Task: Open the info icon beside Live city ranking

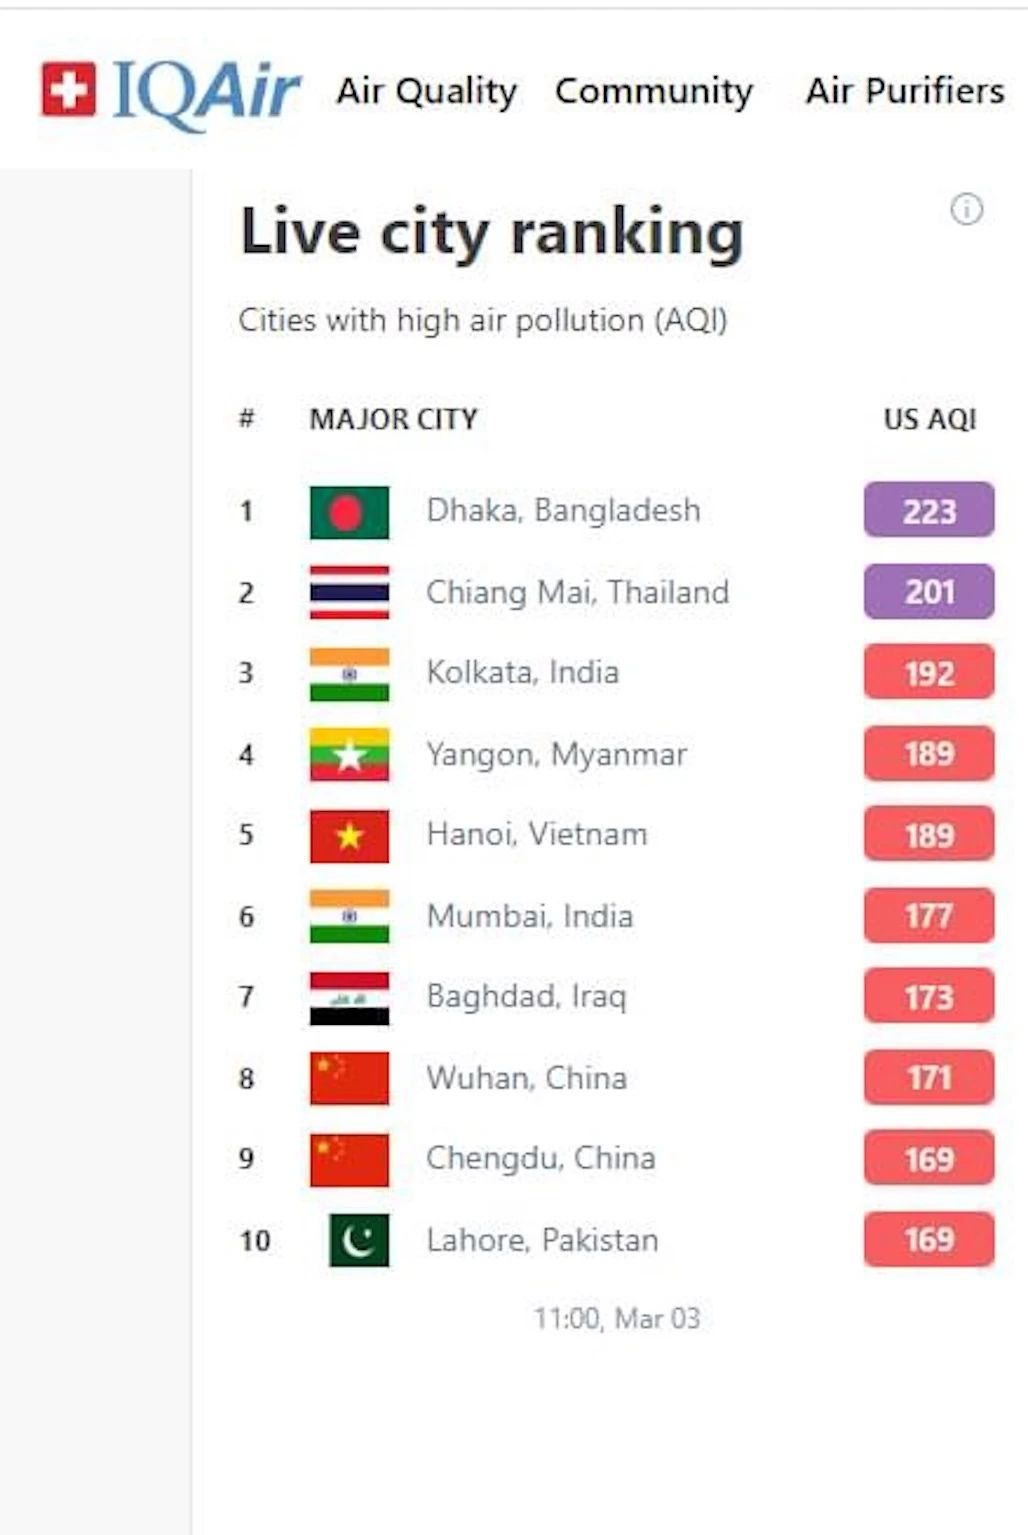Action: click(x=966, y=210)
